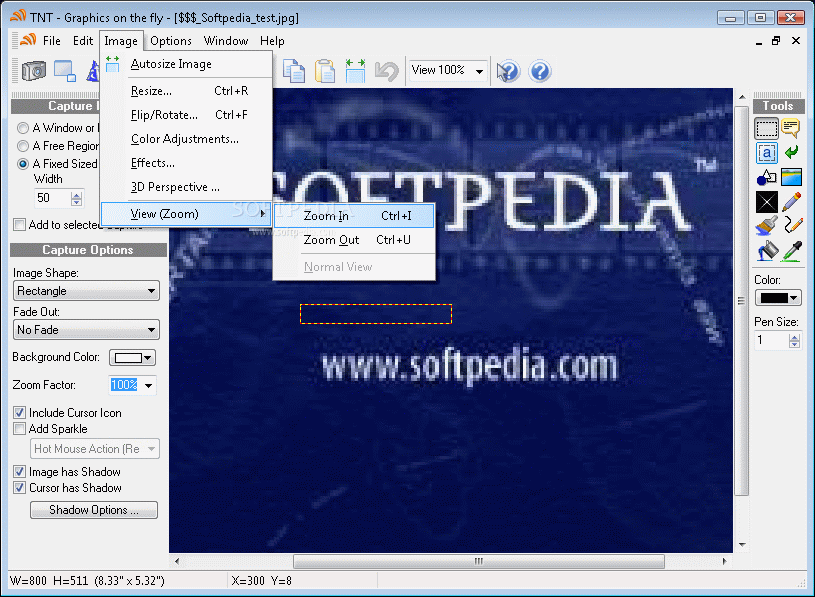Viewport: 815px width, 597px height.
Task: Open the Background Color dropdown
Action: coord(148,357)
